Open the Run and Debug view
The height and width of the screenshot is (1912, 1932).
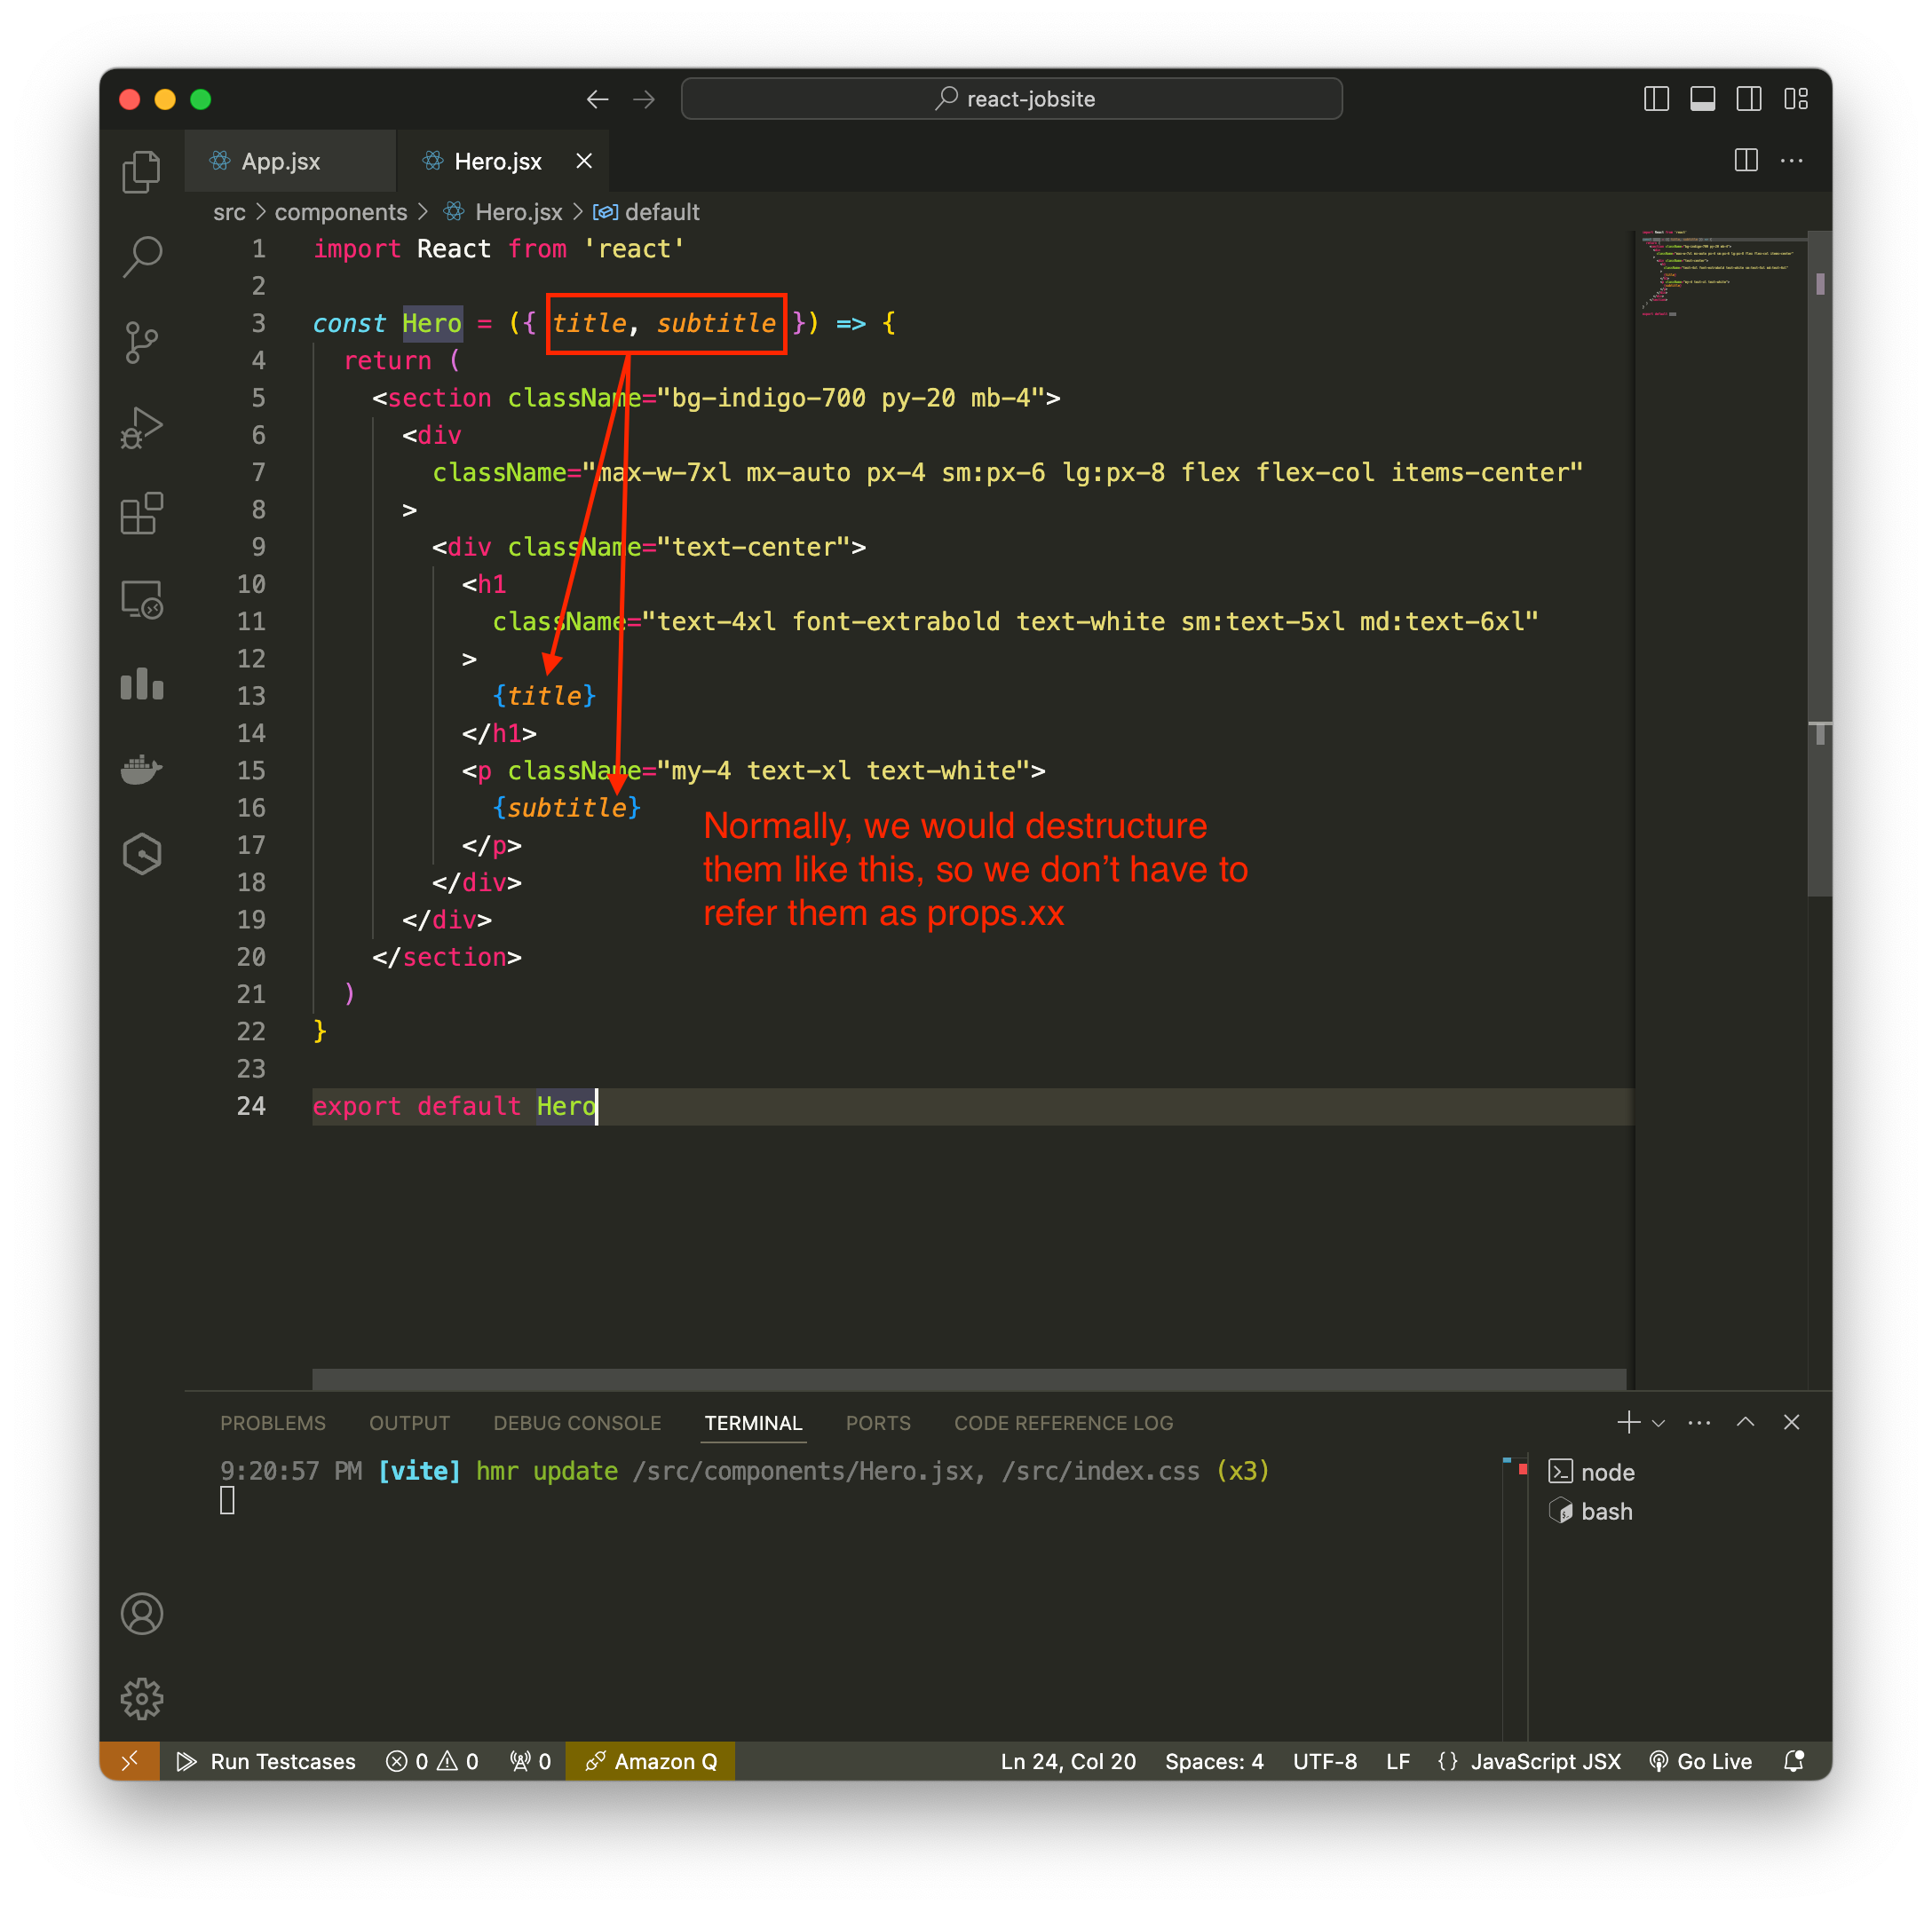tap(141, 428)
